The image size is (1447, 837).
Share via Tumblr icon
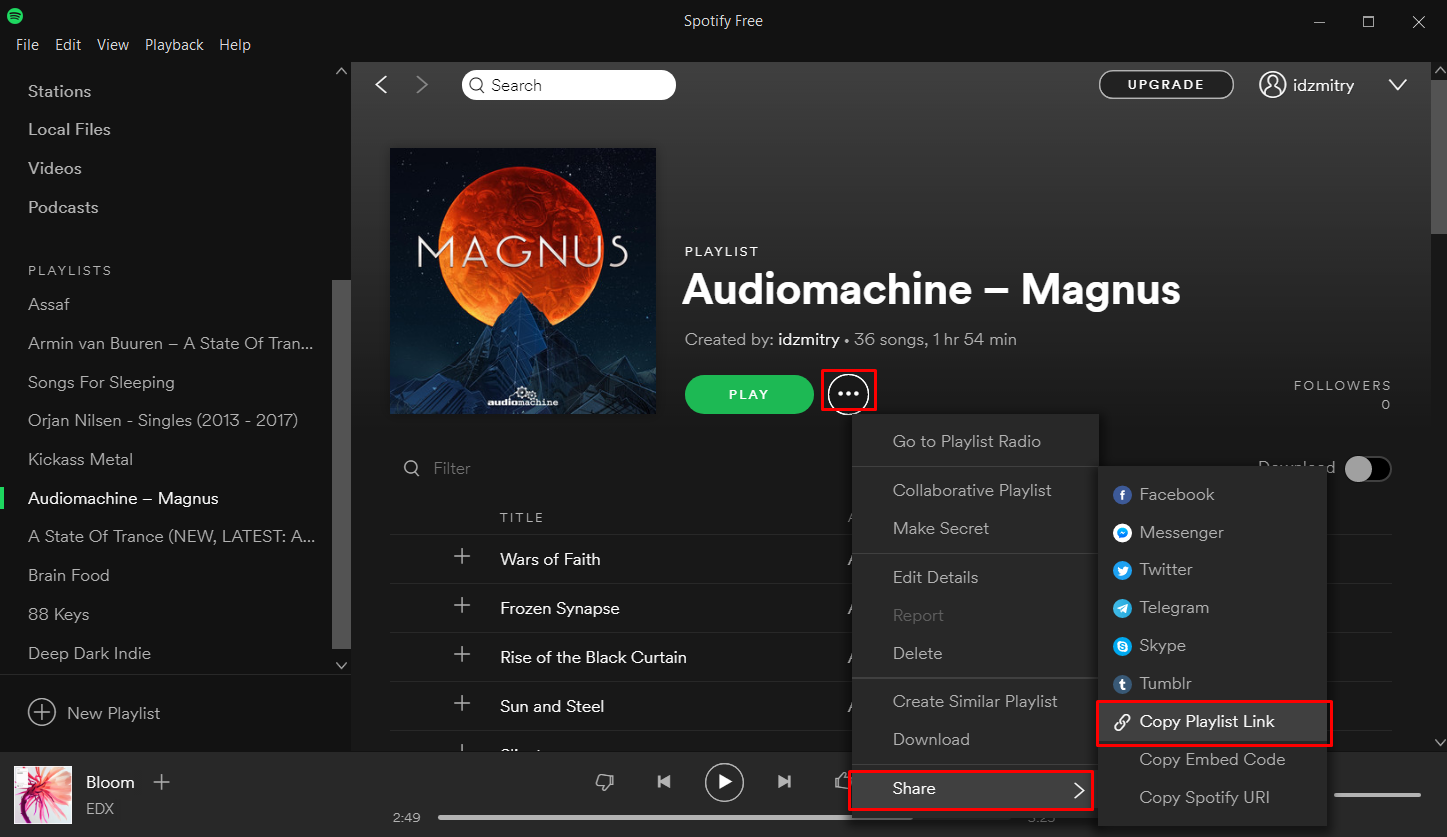point(1122,684)
